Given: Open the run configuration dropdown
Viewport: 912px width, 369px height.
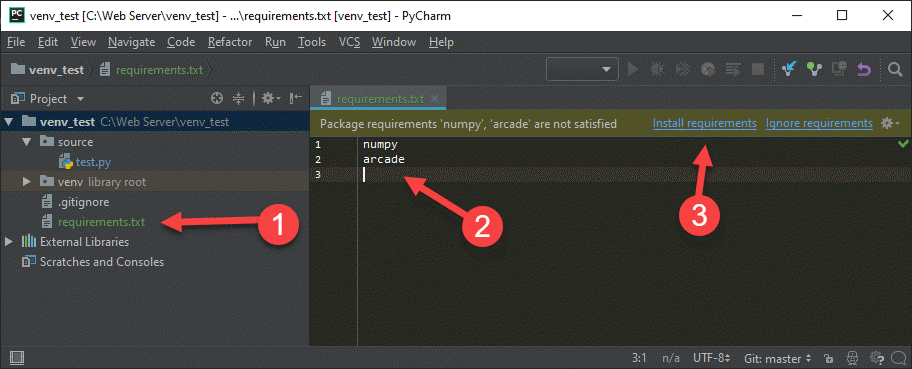Looking at the screenshot, I should tap(582, 70).
